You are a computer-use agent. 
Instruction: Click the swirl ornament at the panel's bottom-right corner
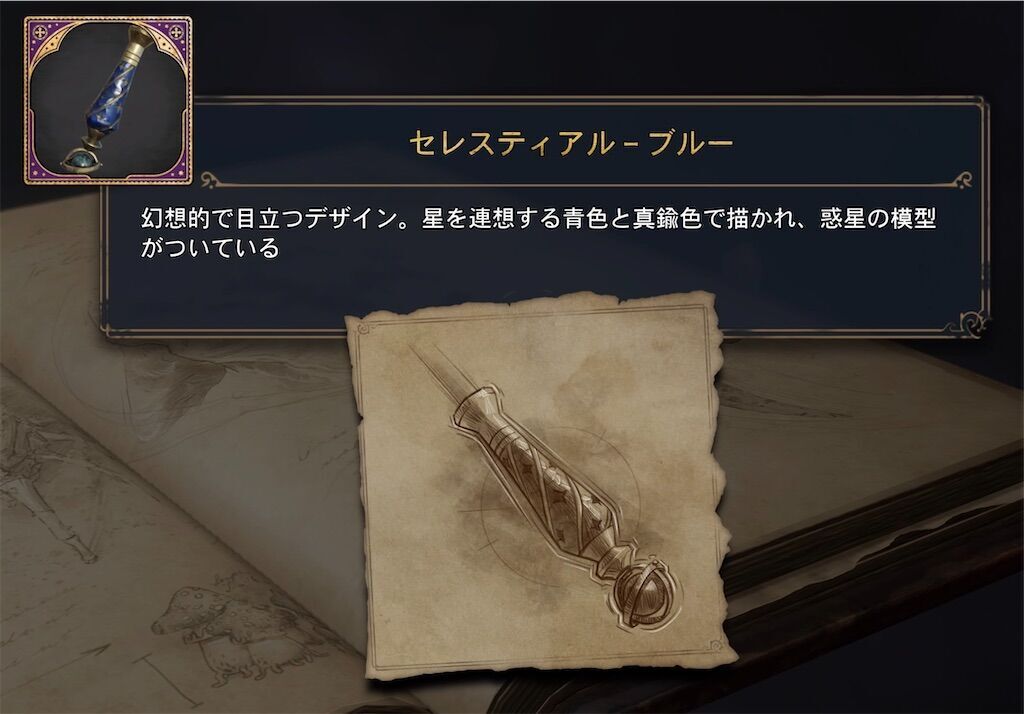tap(972, 323)
